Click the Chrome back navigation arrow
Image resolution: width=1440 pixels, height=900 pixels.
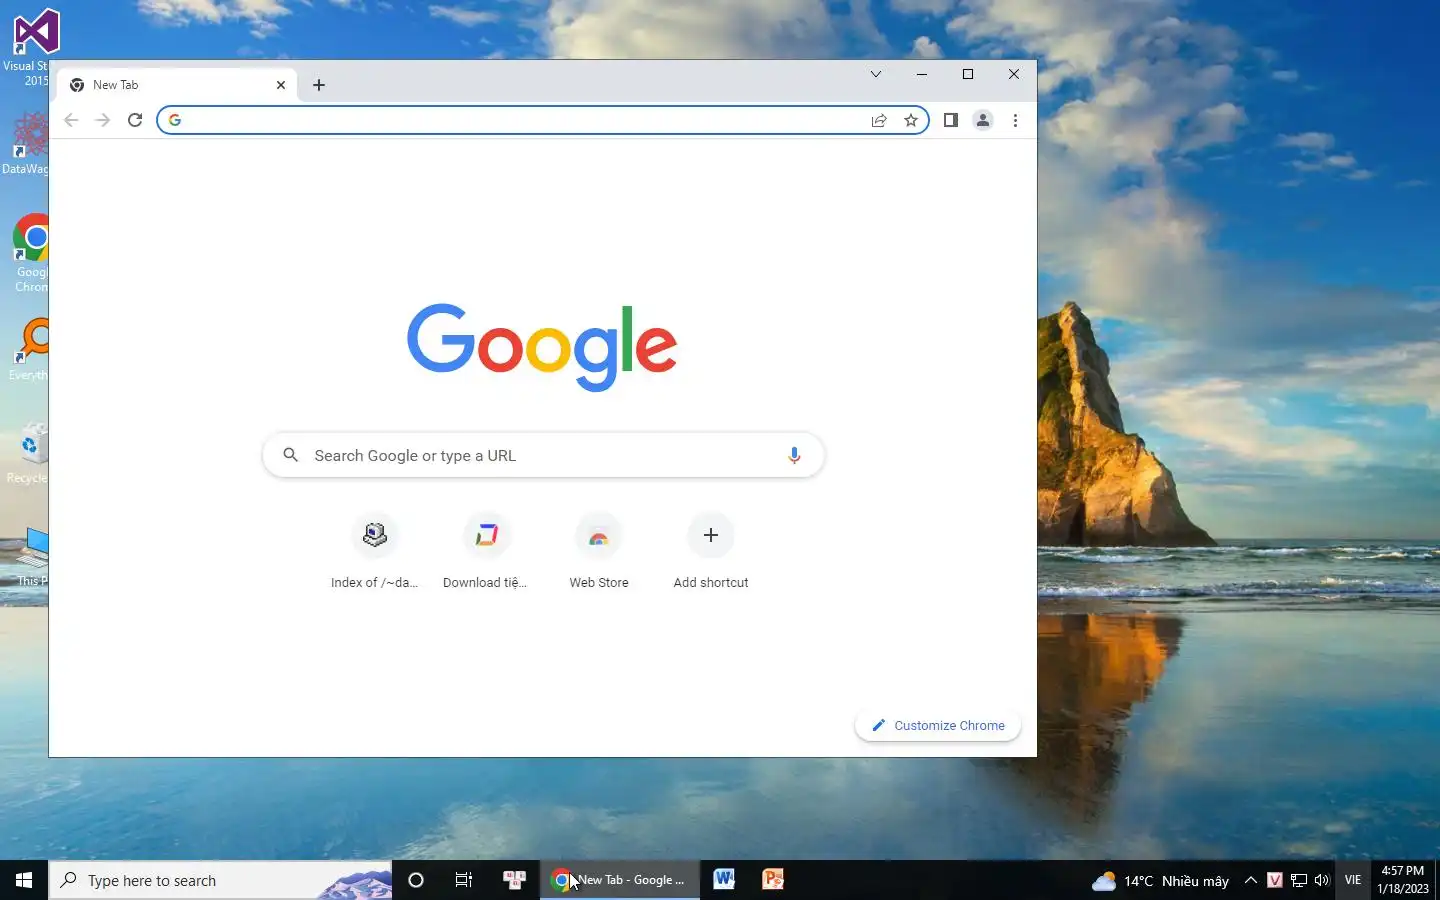pos(71,120)
